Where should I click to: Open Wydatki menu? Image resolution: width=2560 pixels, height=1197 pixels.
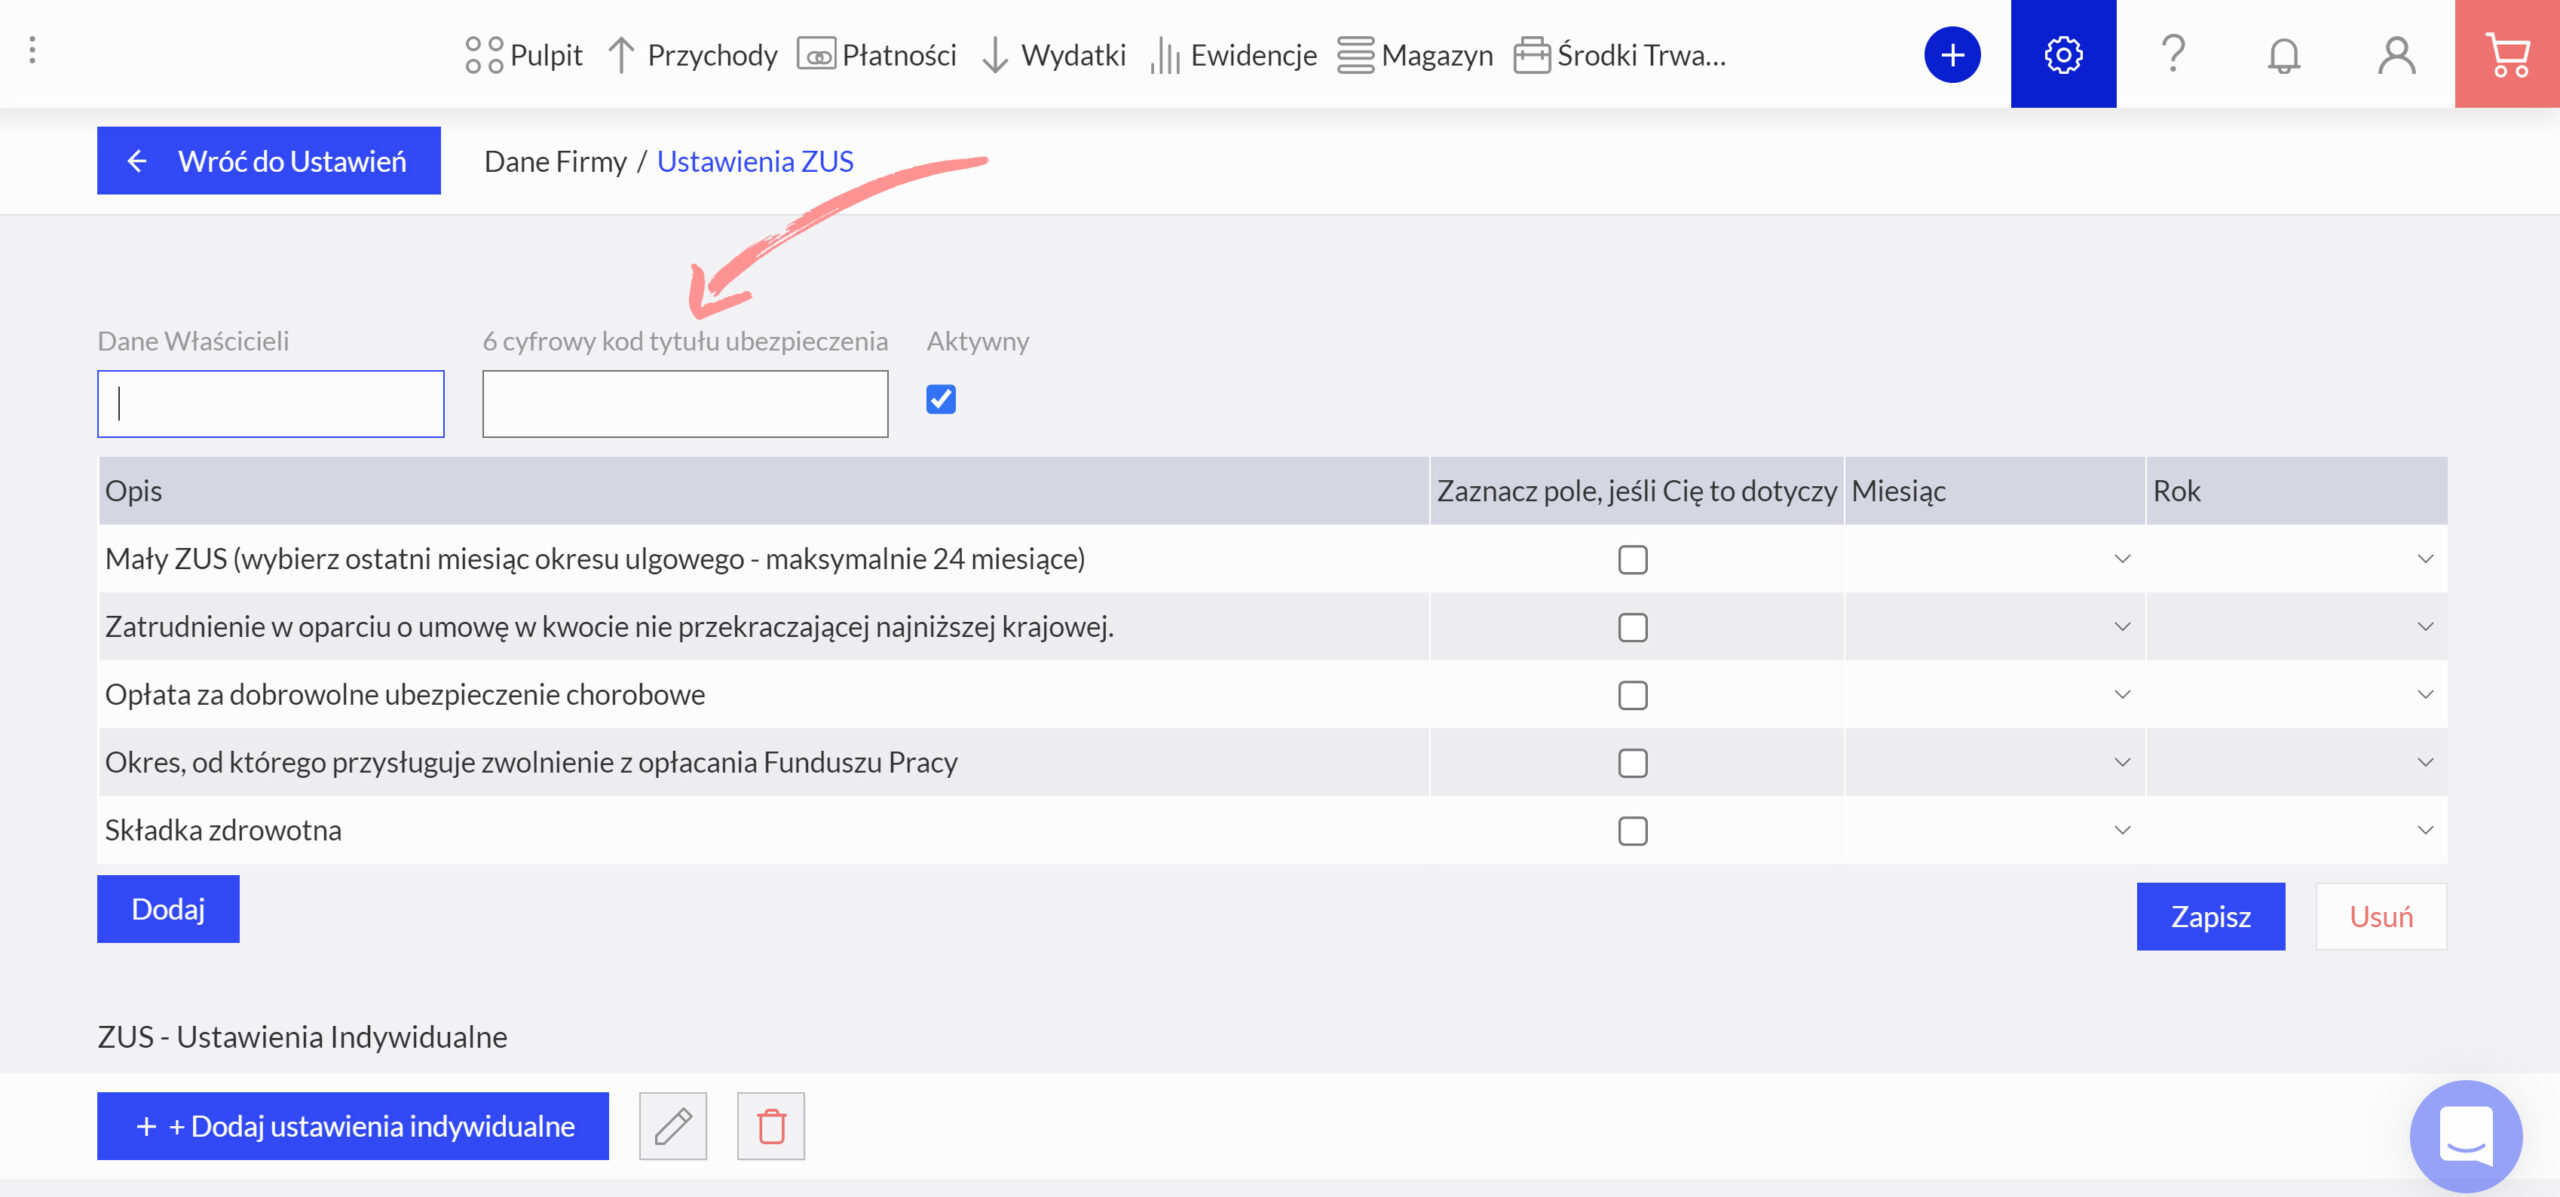point(1053,55)
